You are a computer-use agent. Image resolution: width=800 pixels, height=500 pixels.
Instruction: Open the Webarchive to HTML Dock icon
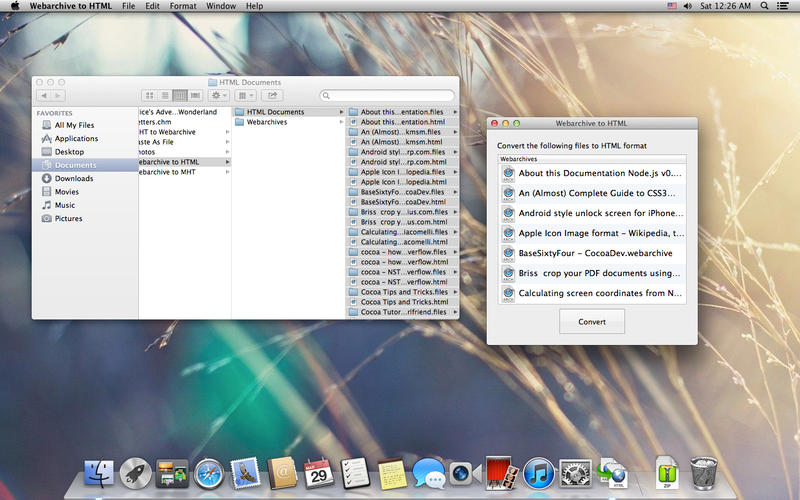(x=611, y=473)
